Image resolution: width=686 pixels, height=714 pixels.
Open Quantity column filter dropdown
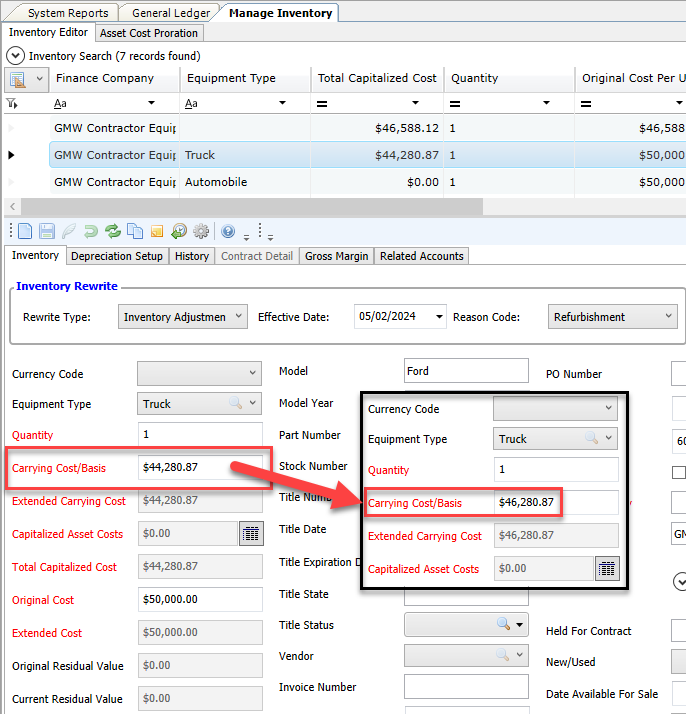(546, 103)
